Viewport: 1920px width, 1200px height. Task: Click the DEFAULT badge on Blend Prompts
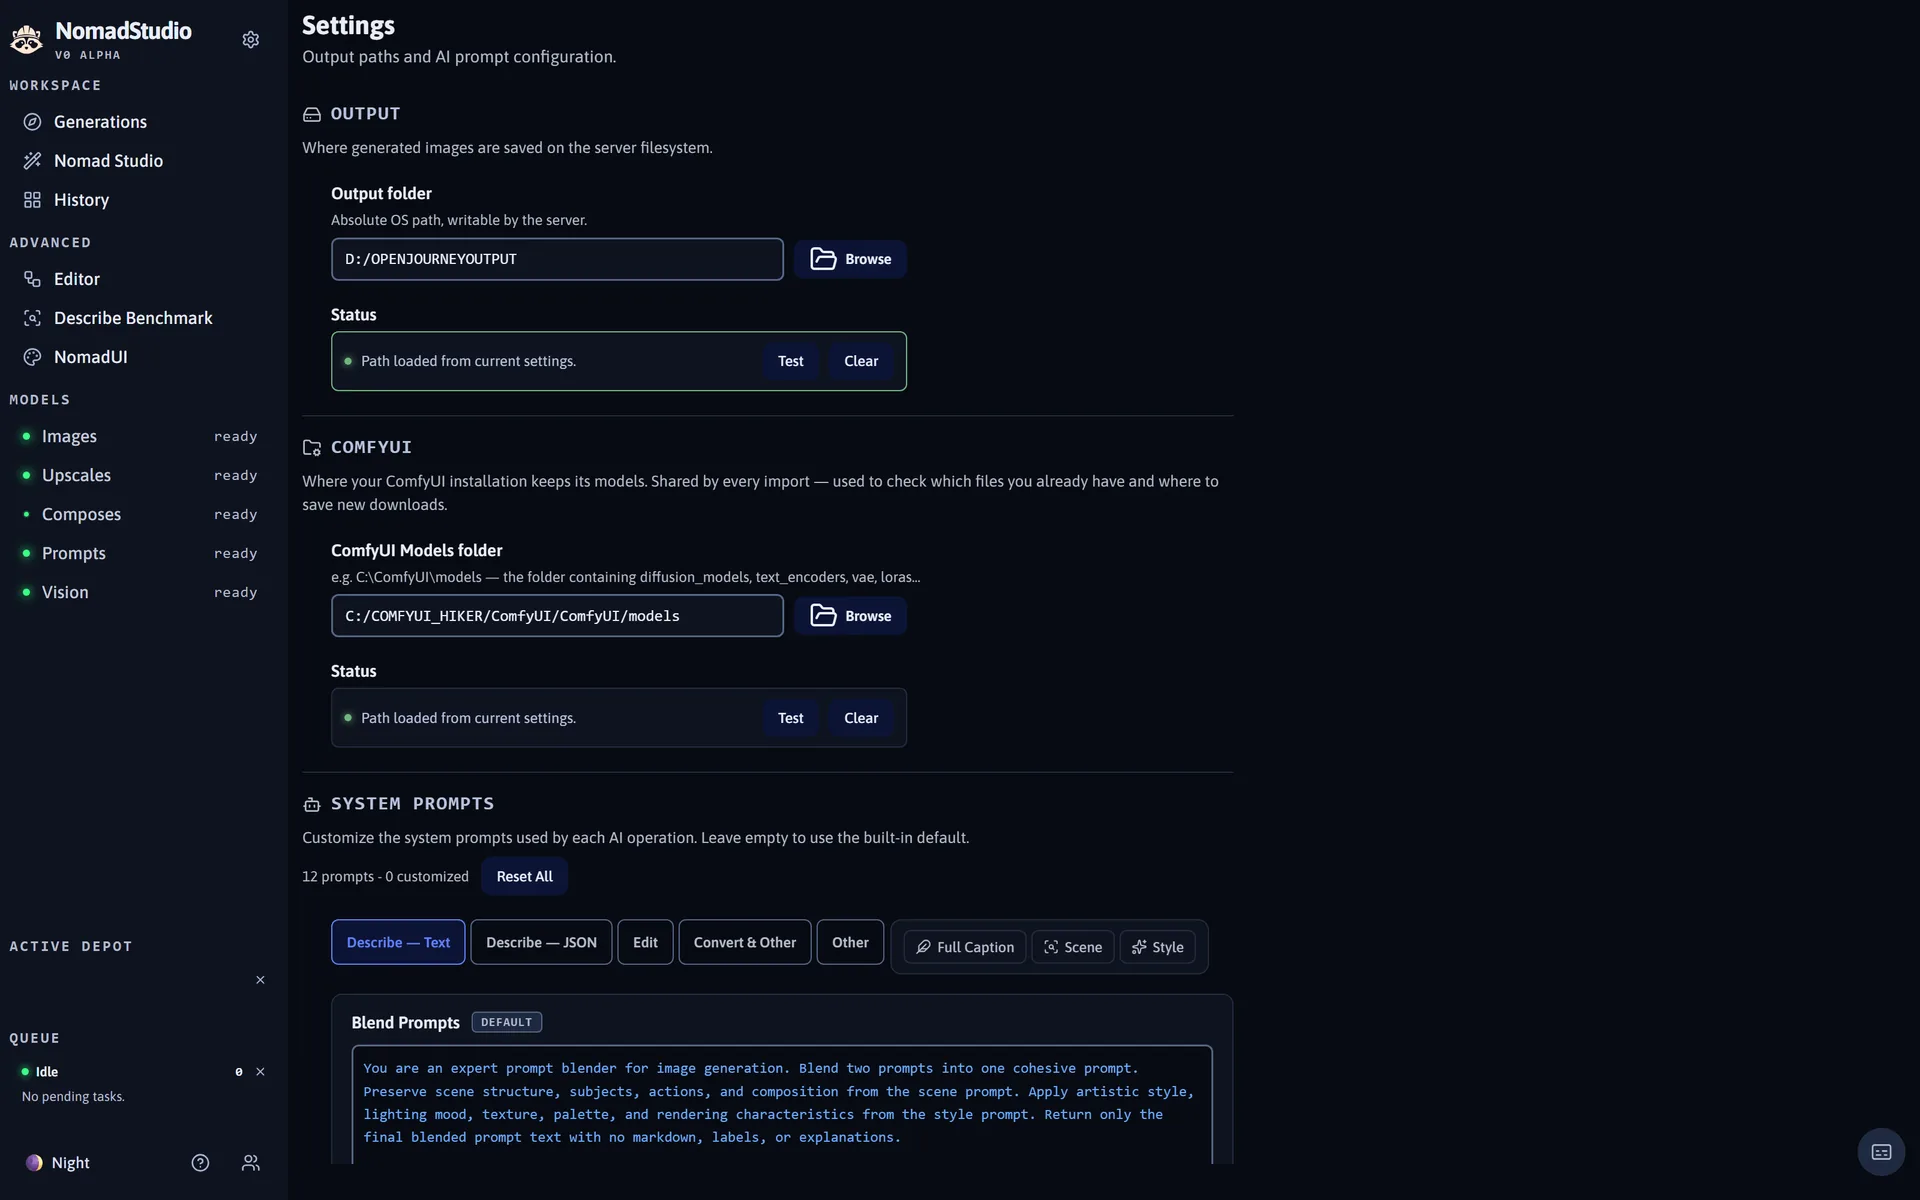coord(506,1022)
